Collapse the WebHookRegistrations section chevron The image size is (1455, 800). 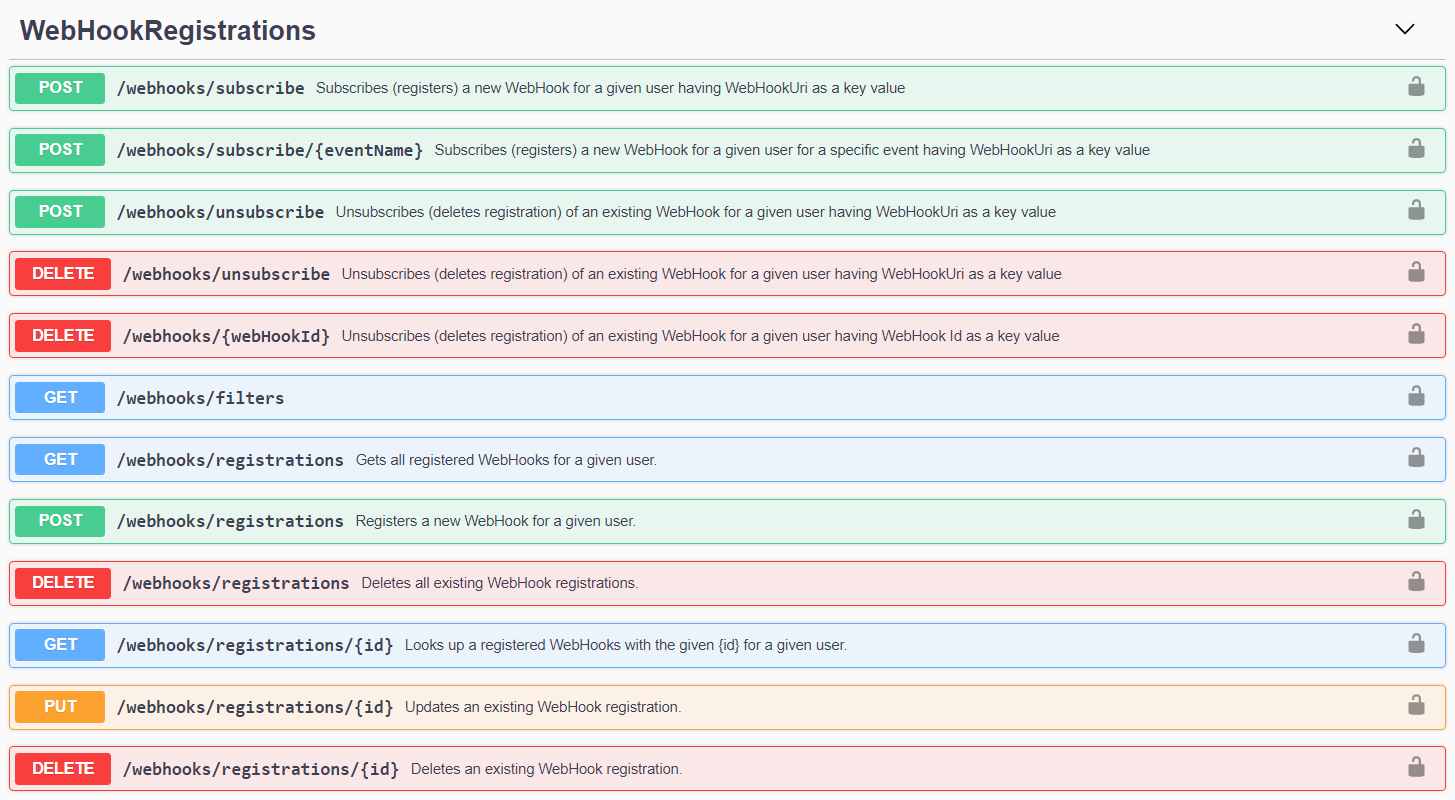(1404, 29)
